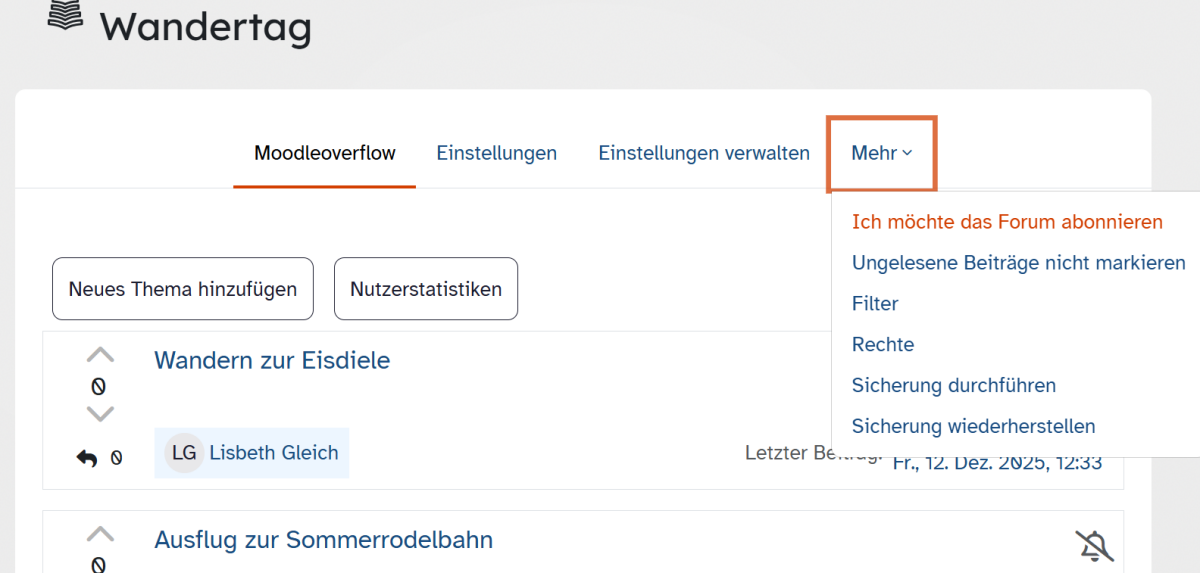The width and height of the screenshot is (1200, 573).
Task: Upvote the Wandern zur Eisdiele topic
Action: [x=100, y=355]
